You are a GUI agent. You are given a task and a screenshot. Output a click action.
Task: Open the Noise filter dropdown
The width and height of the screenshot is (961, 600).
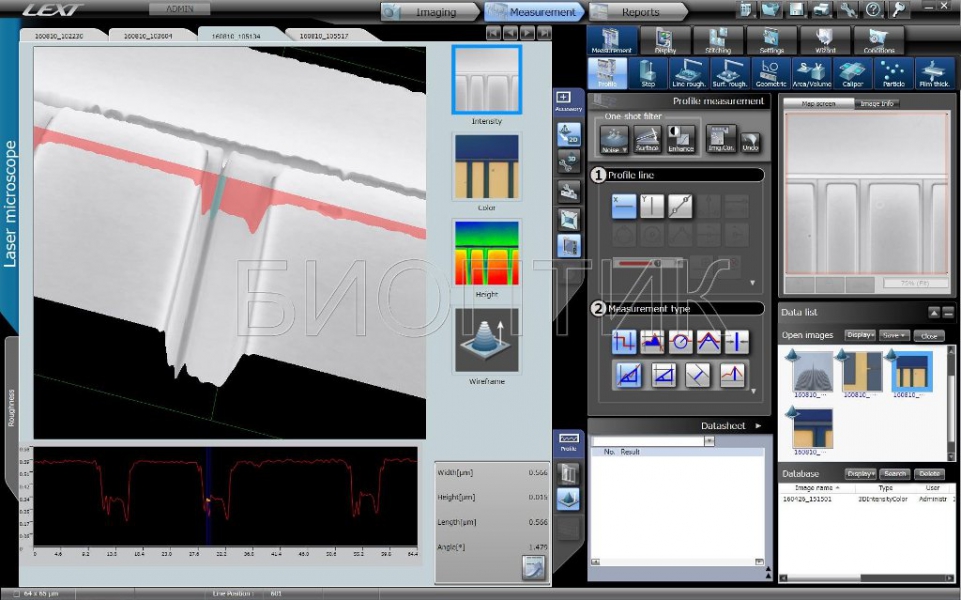613,139
